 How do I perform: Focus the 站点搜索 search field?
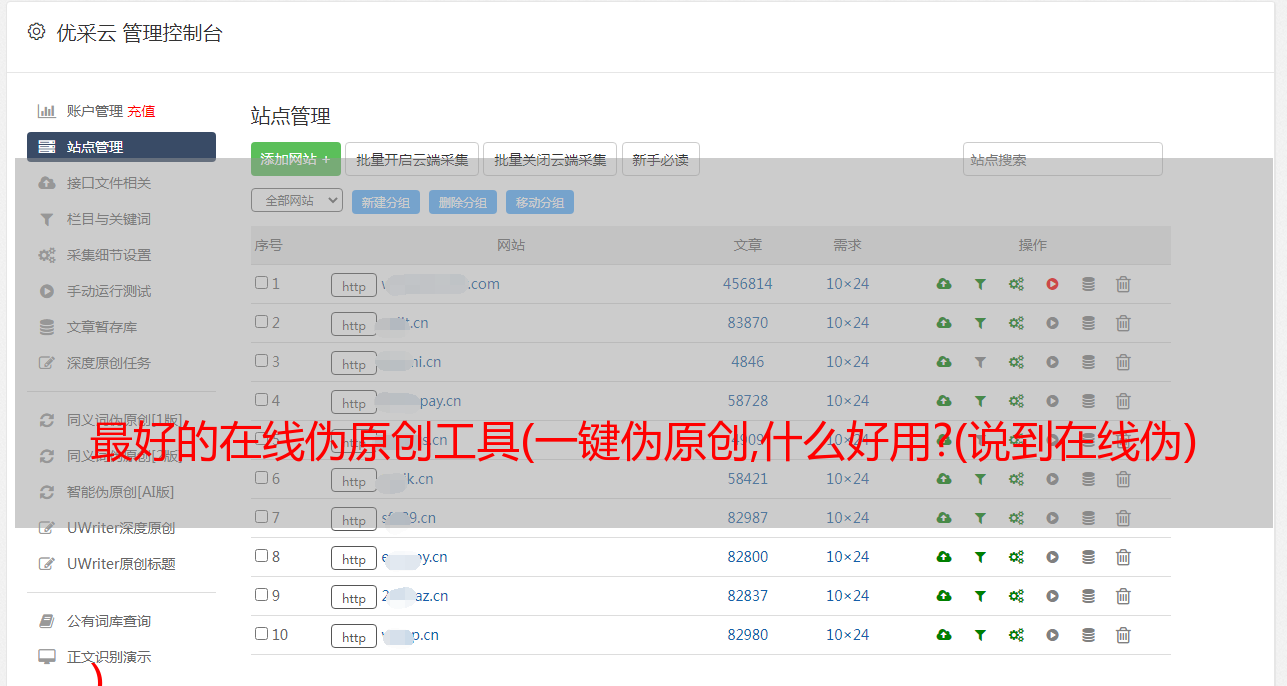pos(1063,159)
